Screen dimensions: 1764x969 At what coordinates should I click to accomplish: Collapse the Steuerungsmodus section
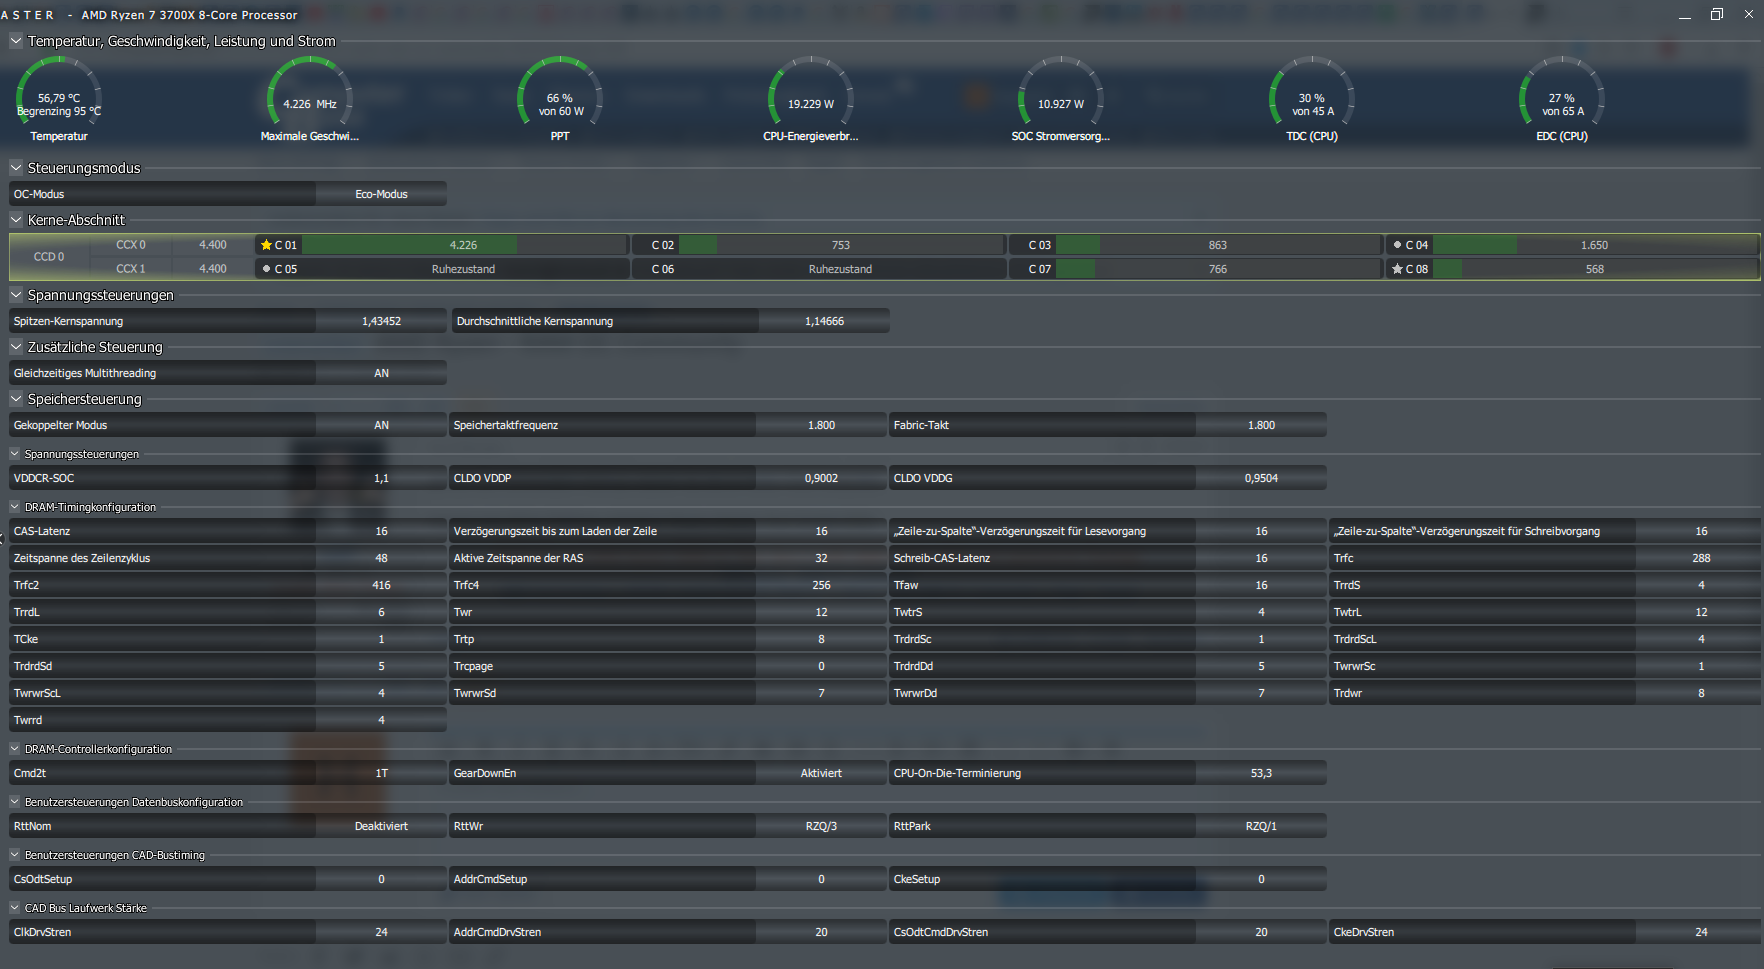click(x=16, y=168)
